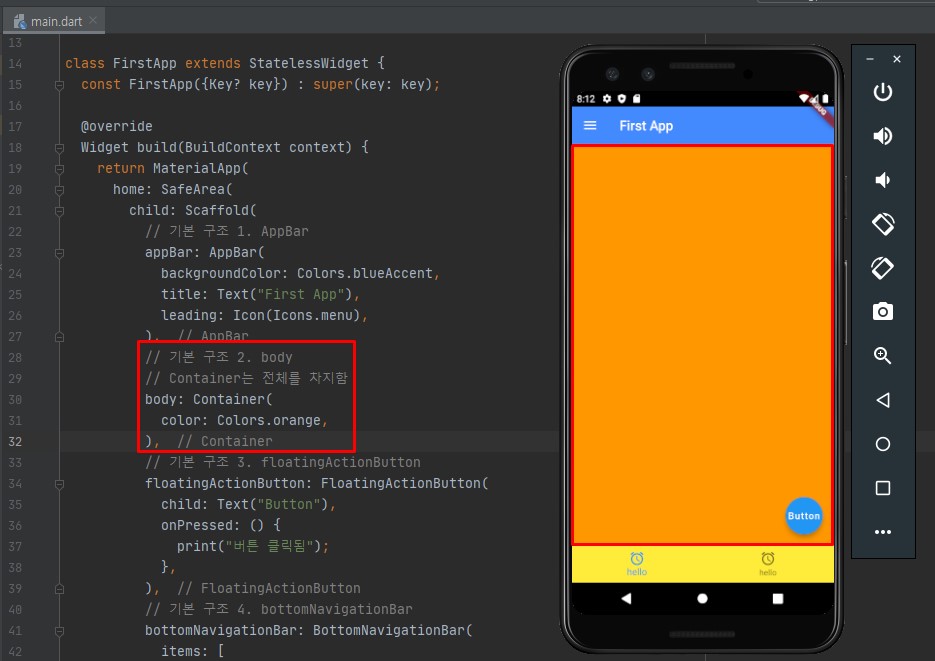The height and width of the screenshot is (661, 935).
Task: Place cursor on 'Colors.blueAccent' in the code
Action: coord(365,273)
